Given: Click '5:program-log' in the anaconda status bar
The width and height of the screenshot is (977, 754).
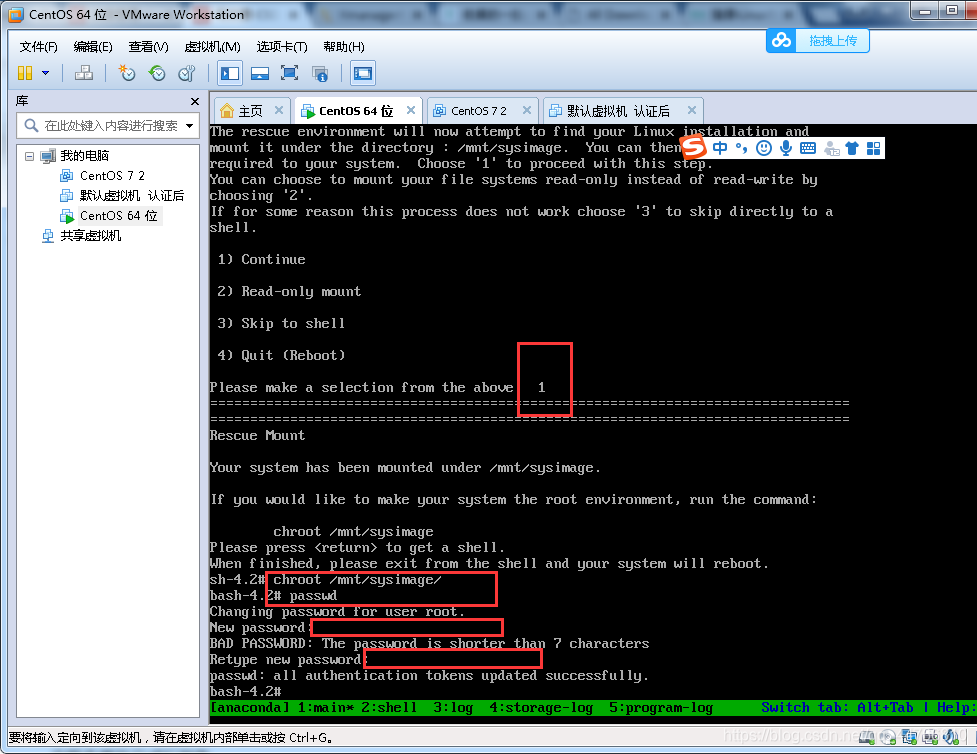Looking at the screenshot, I should (661, 707).
